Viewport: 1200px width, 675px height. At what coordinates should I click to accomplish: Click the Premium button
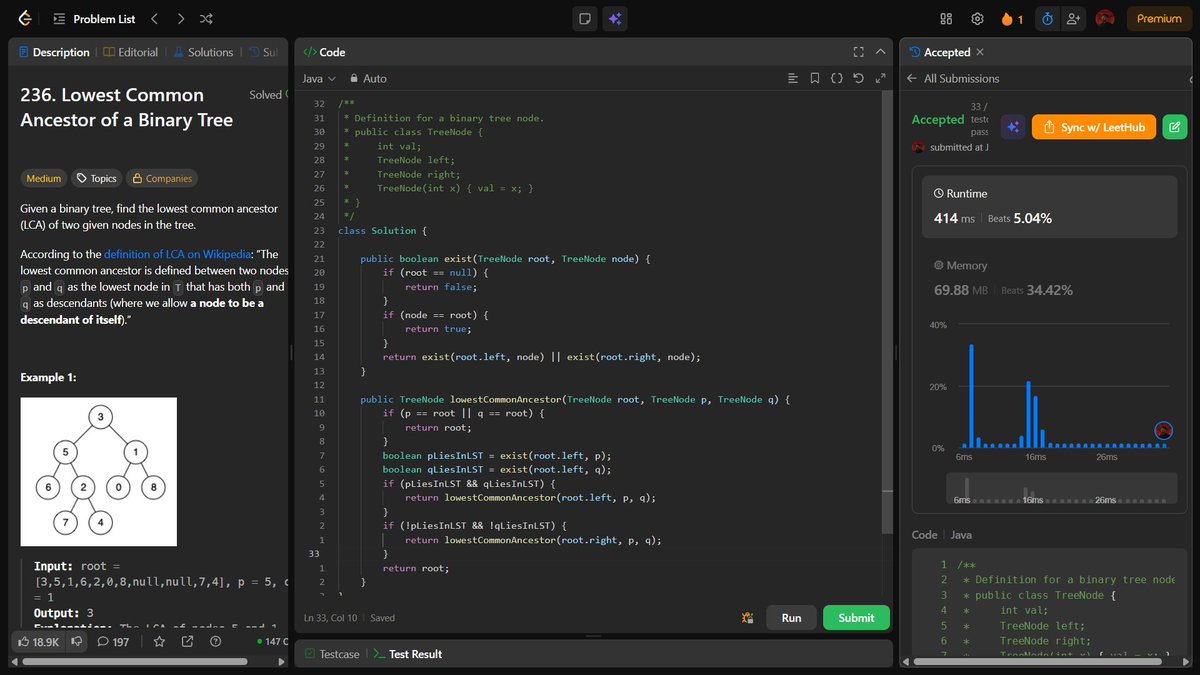(1159, 18)
